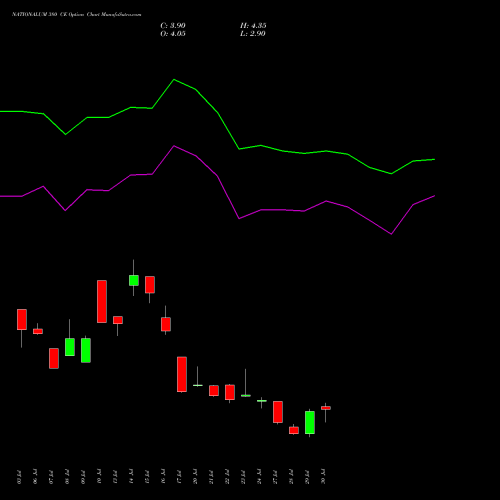Click the '03 Jul' date axis label

pyautogui.click(x=19, y=477)
